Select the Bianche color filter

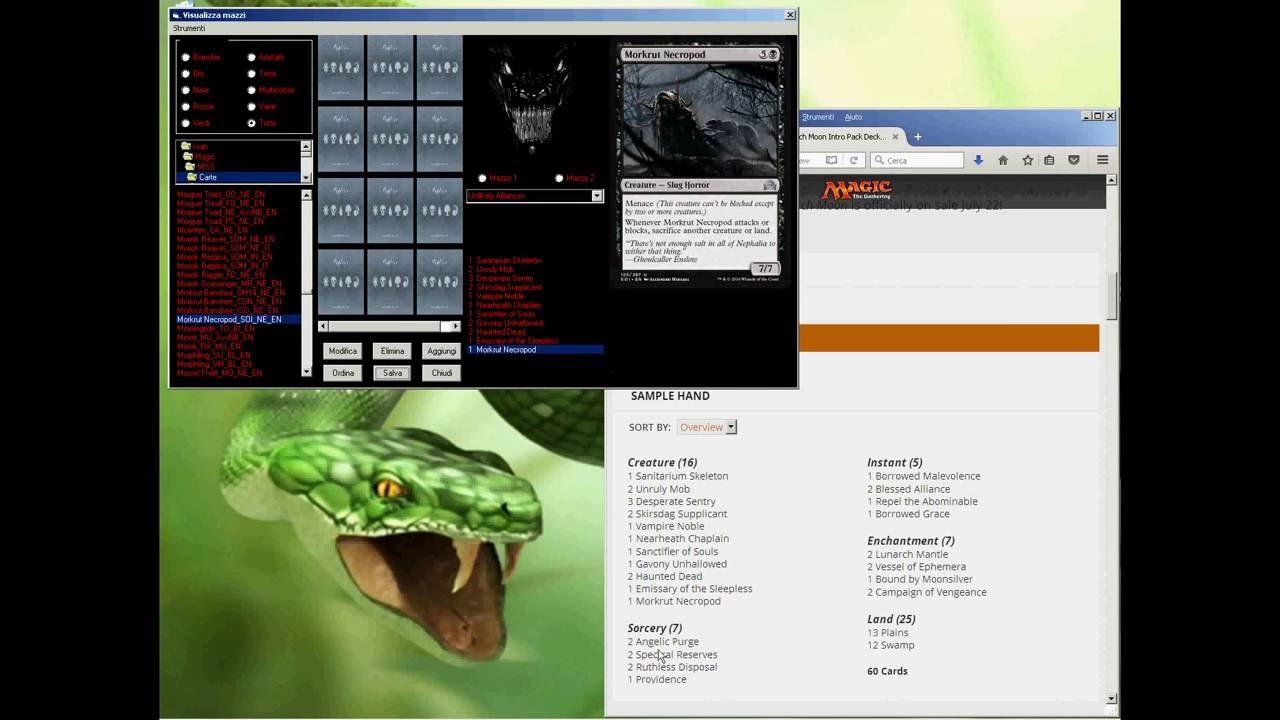pyautogui.click(x=185, y=57)
